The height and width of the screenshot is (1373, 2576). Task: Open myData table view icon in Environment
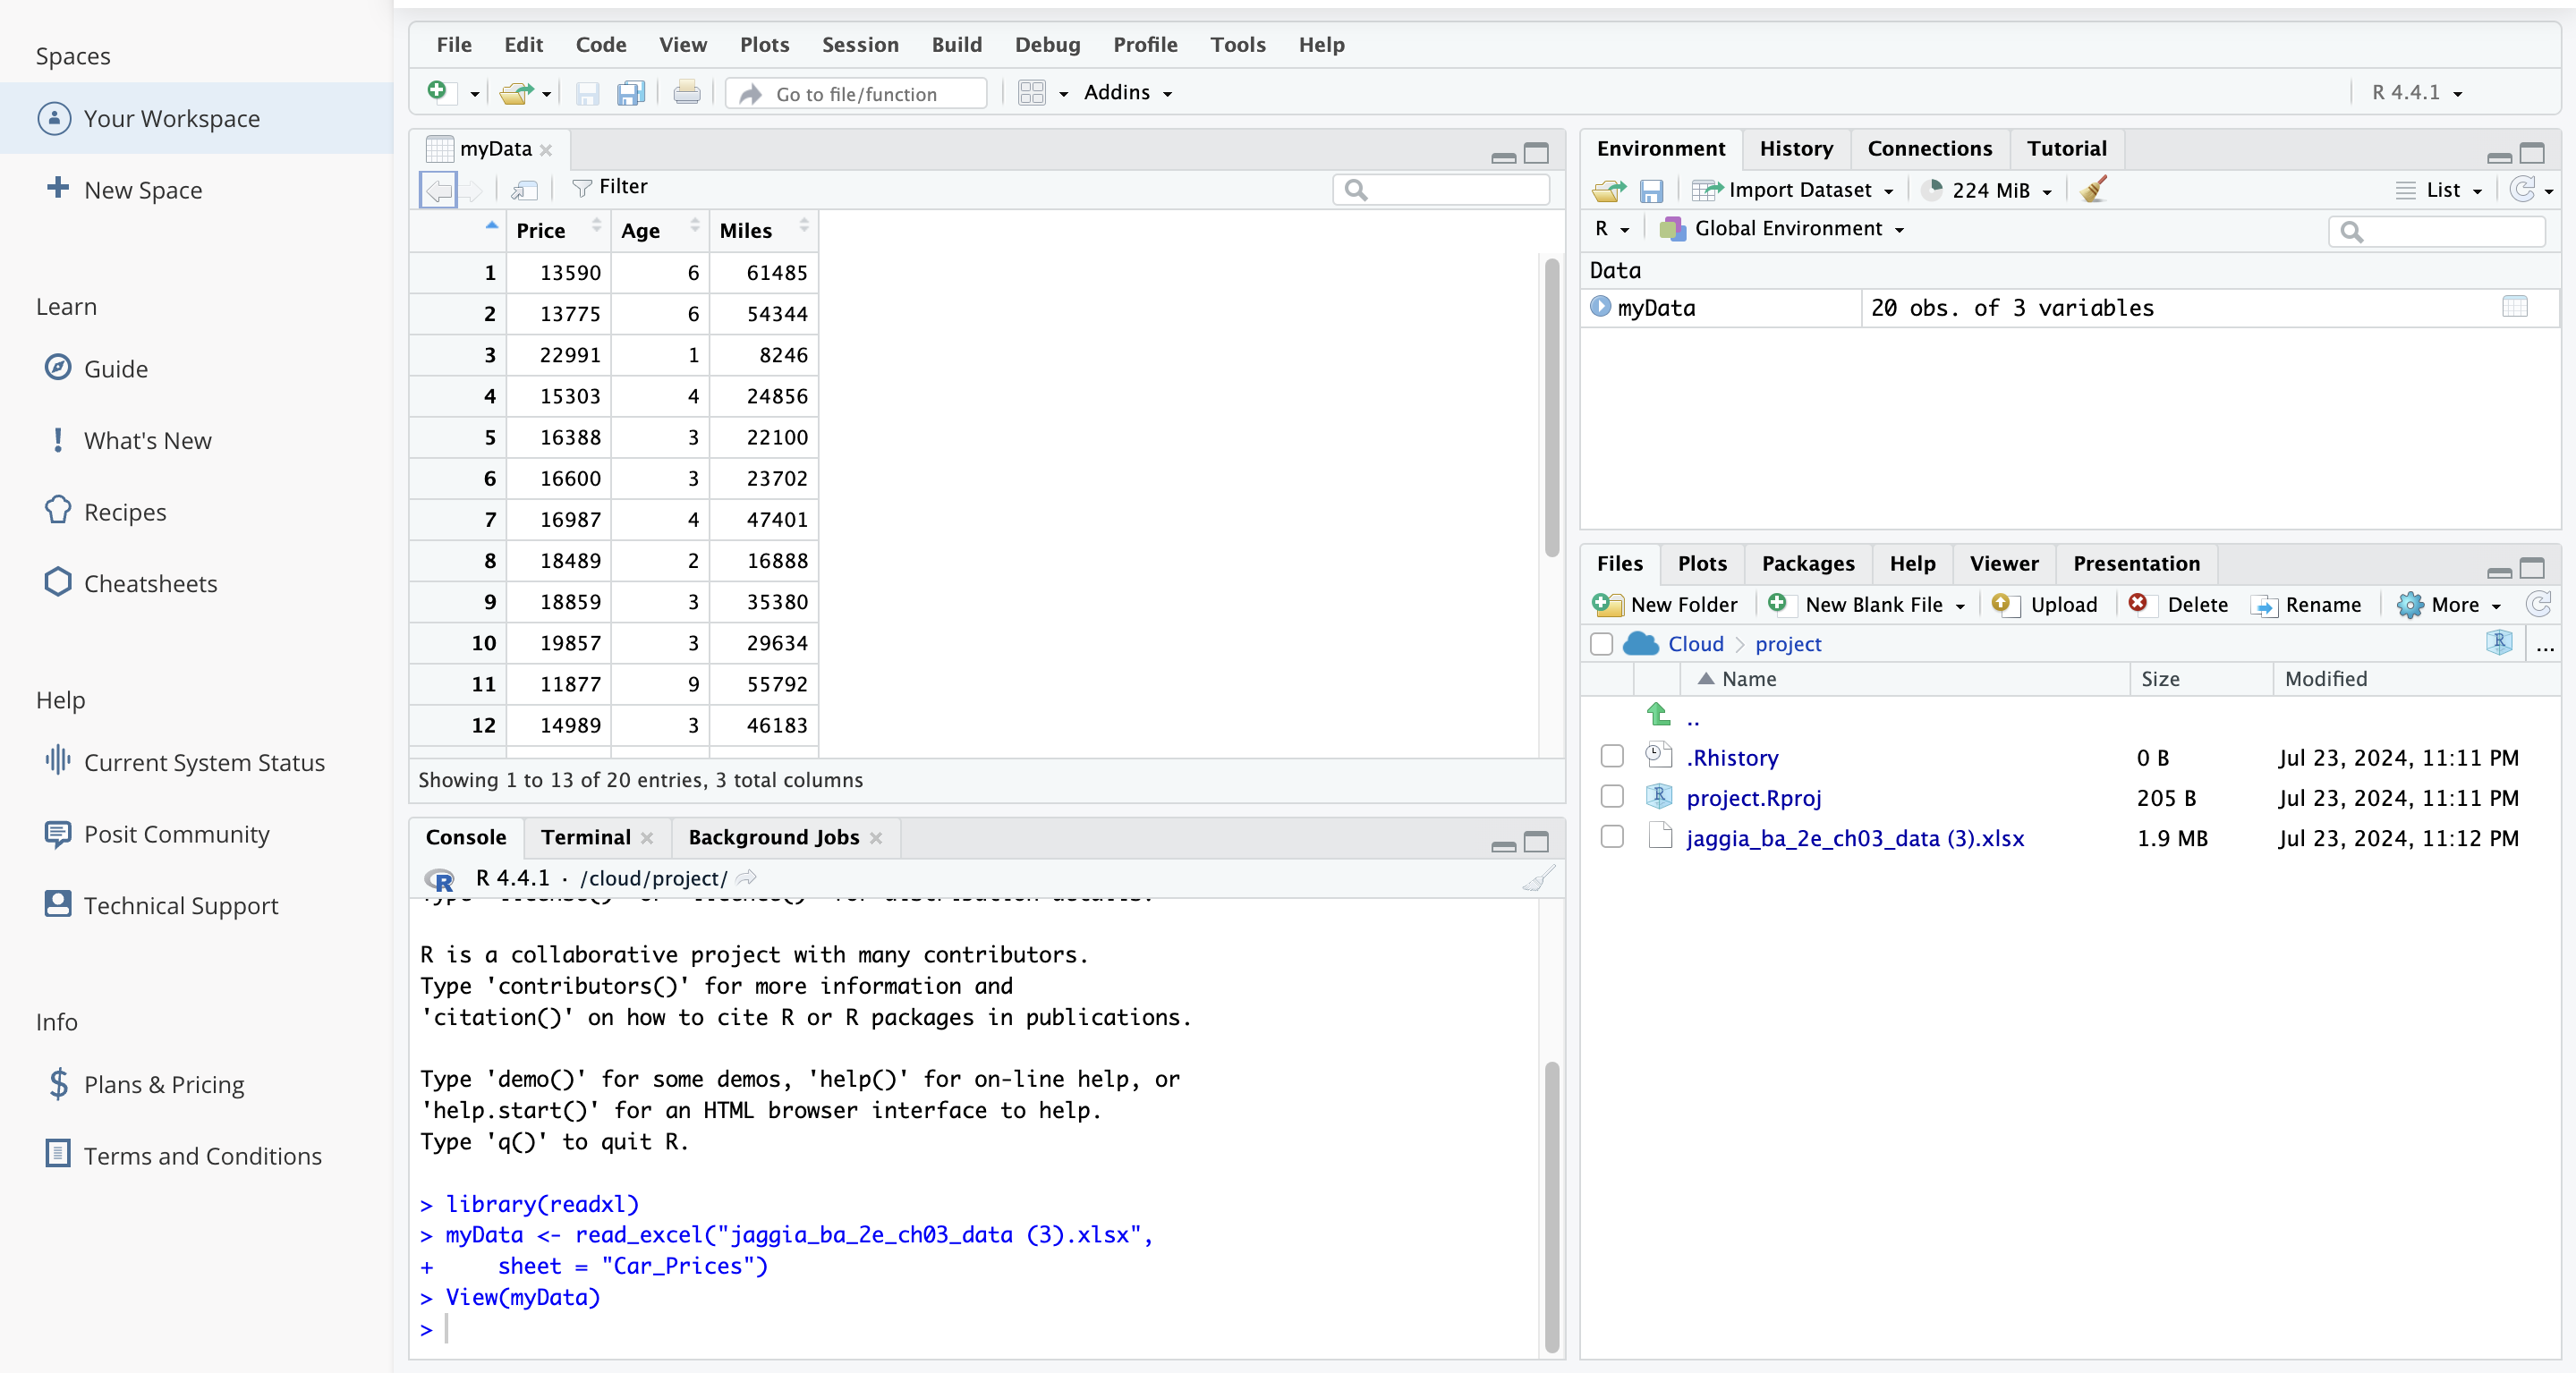(x=2514, y=307)
